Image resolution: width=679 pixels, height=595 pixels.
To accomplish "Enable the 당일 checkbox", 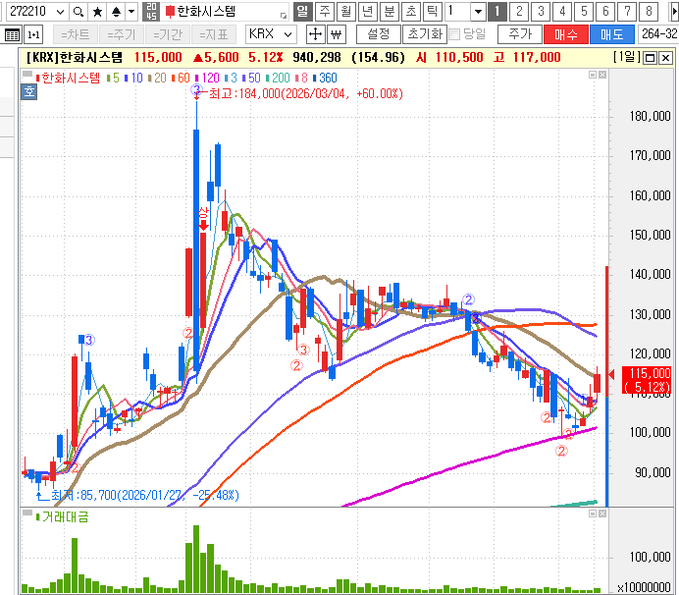I will (454, 35).
